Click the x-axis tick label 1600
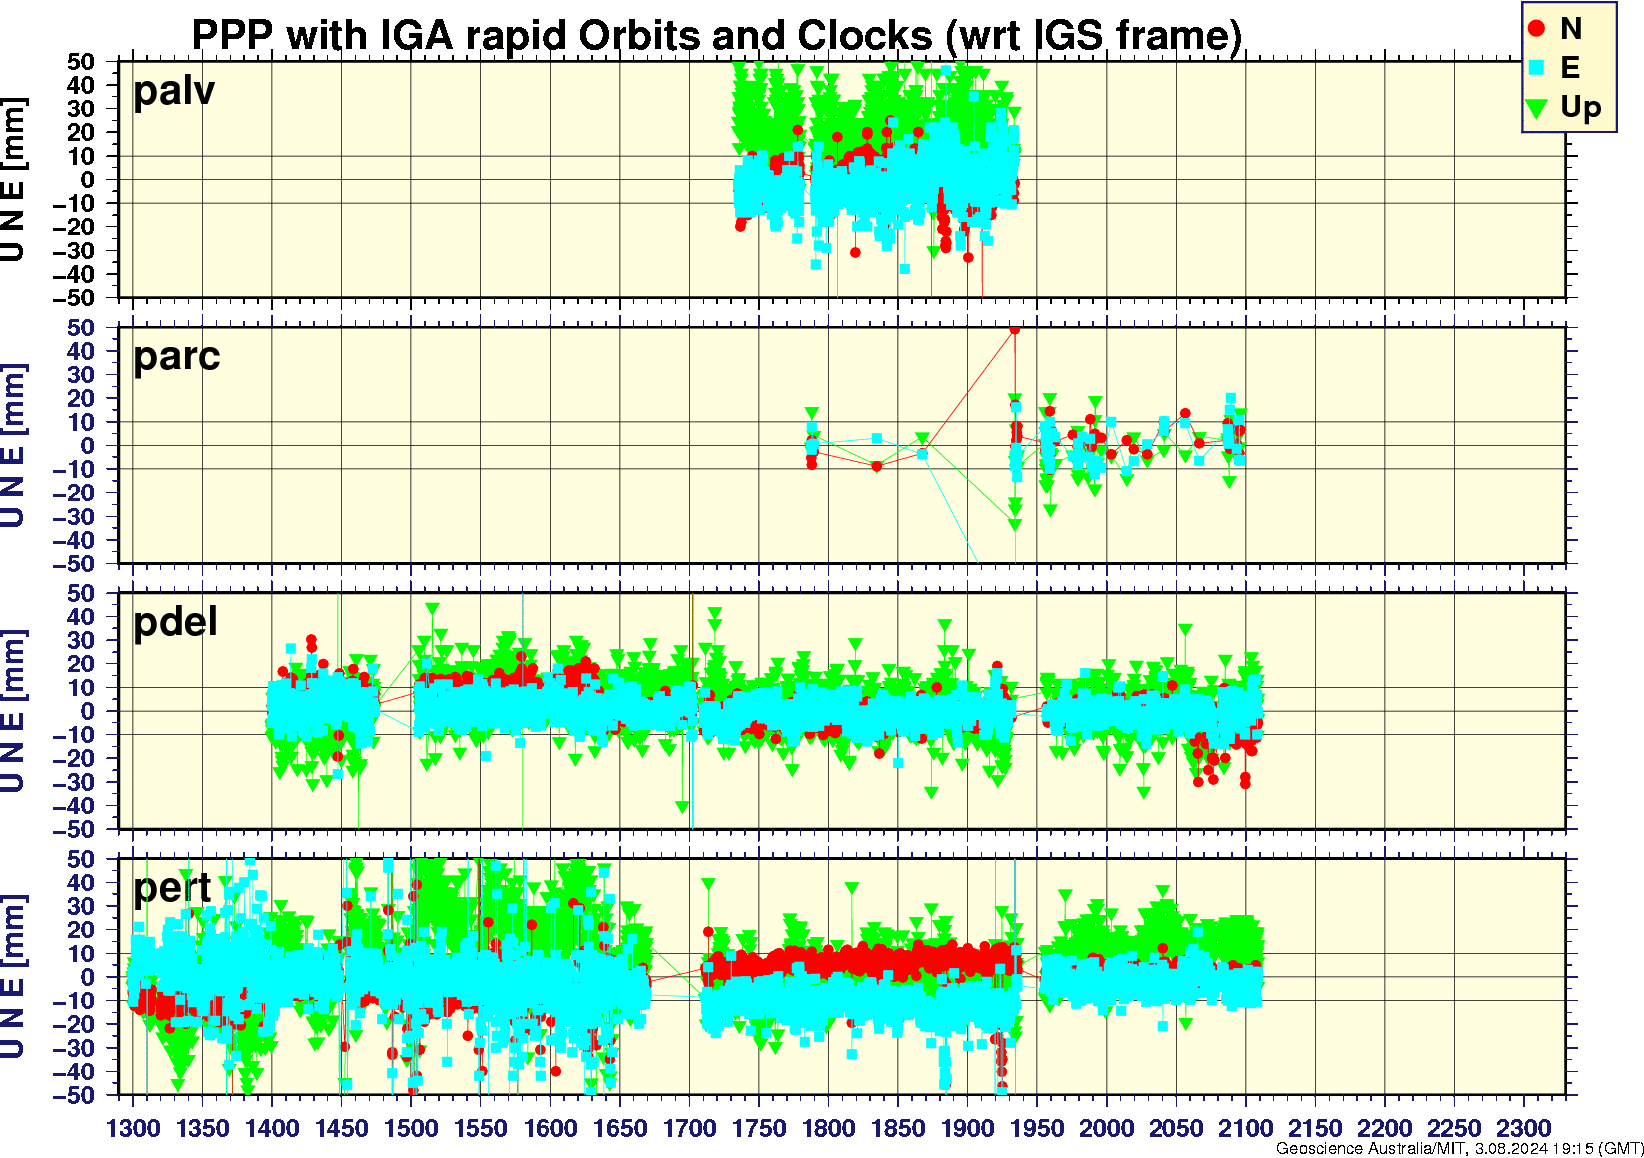The image size is (1644, 1158). click(x=551, y=1129)
